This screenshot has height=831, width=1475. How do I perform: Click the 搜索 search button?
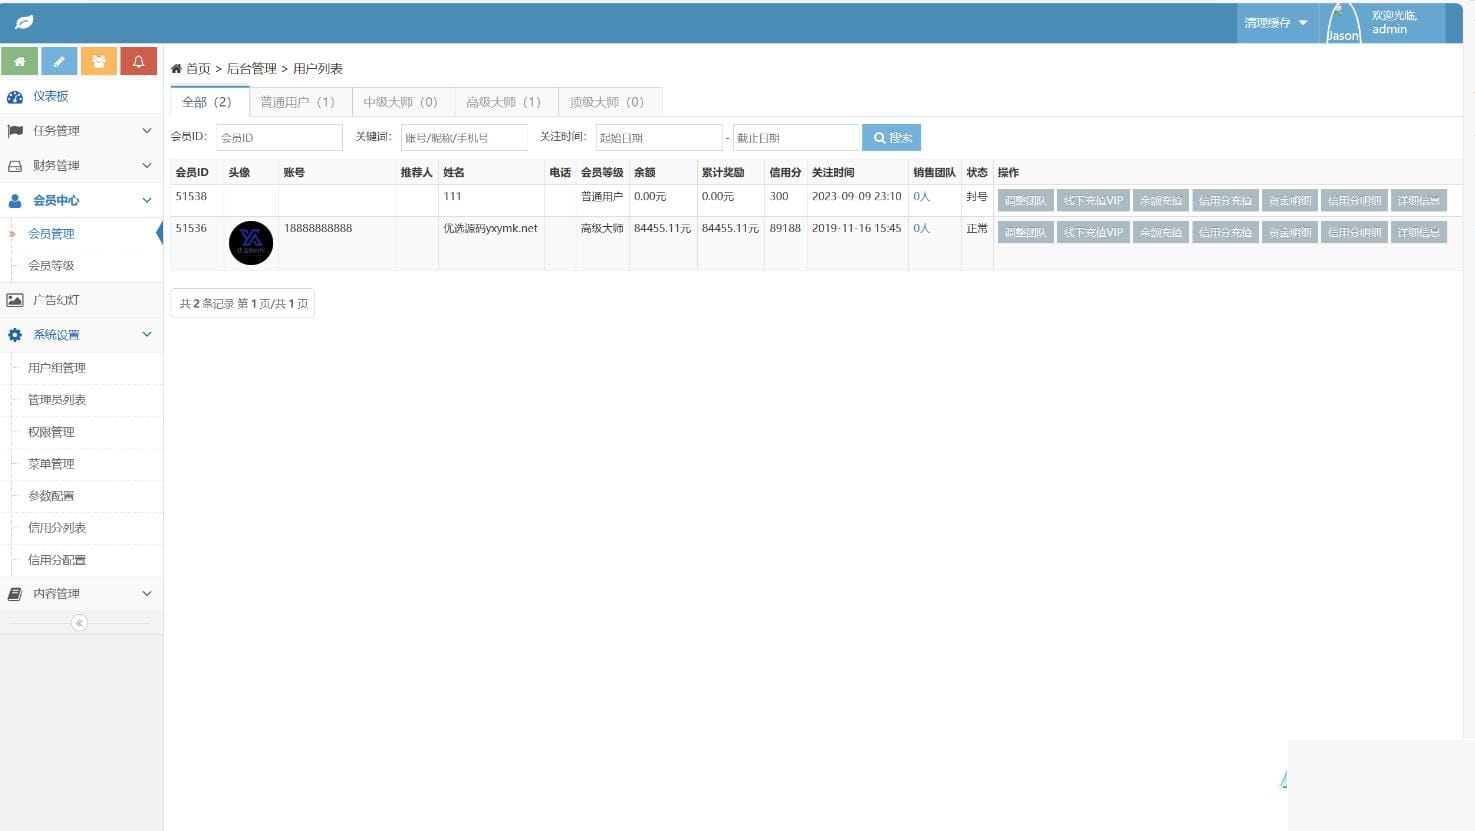pos(891,138)
